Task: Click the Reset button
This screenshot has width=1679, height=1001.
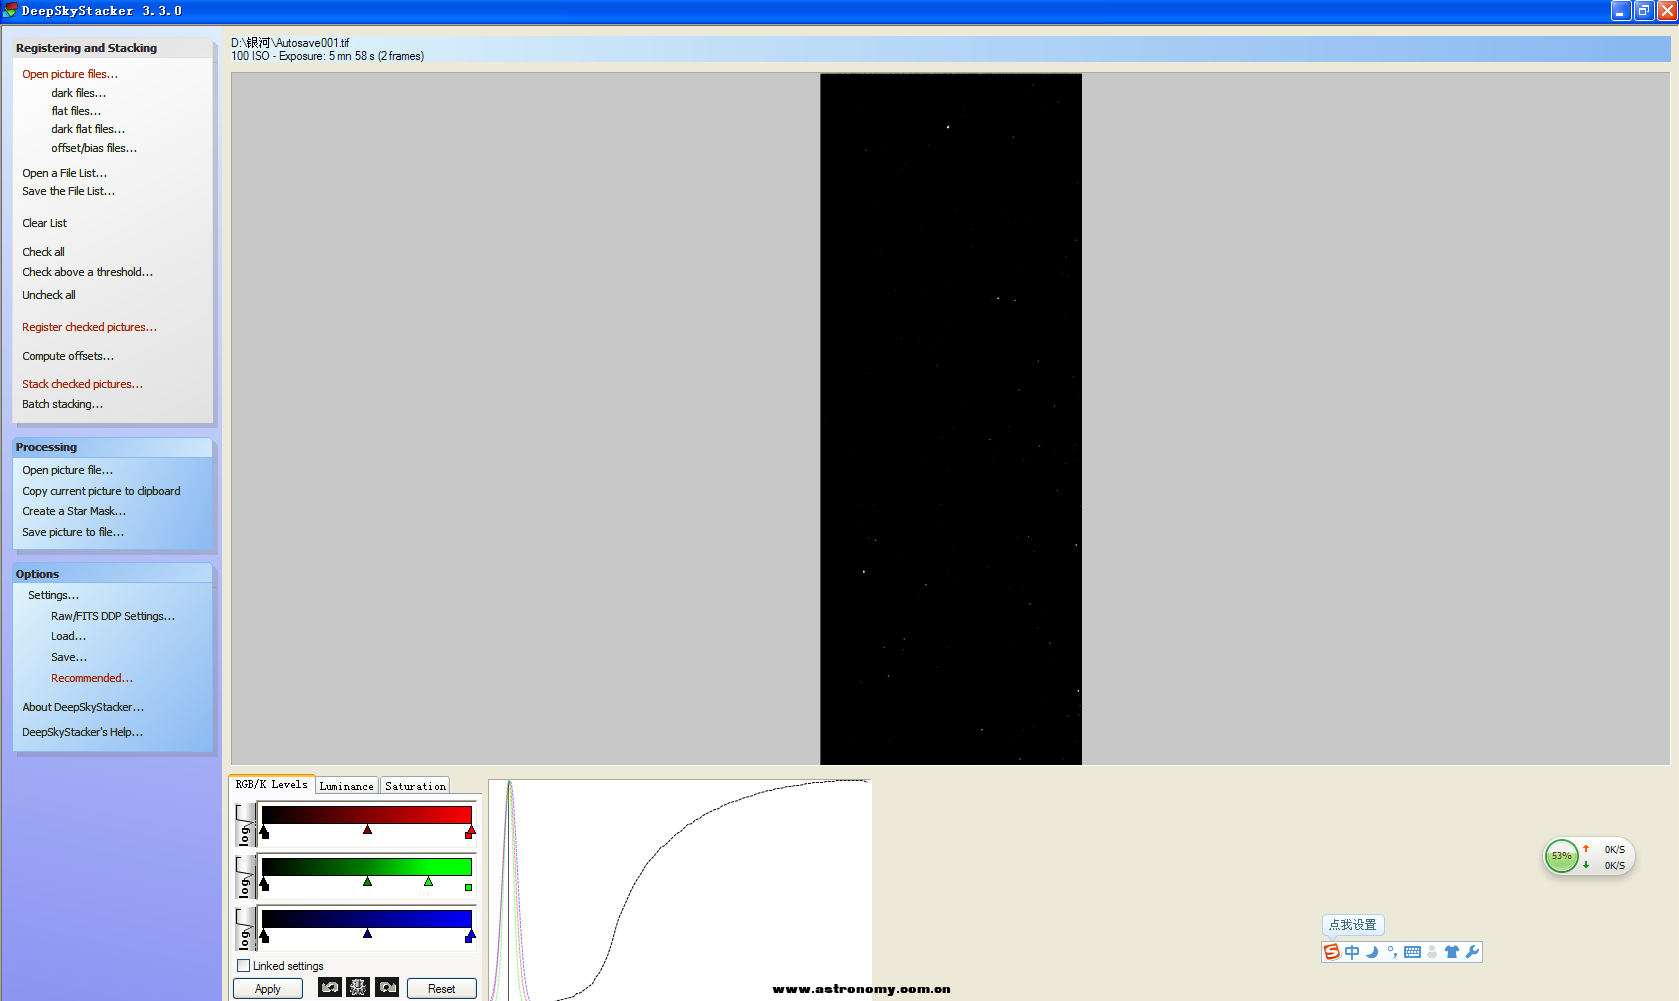Action: [x=441, y=988]
